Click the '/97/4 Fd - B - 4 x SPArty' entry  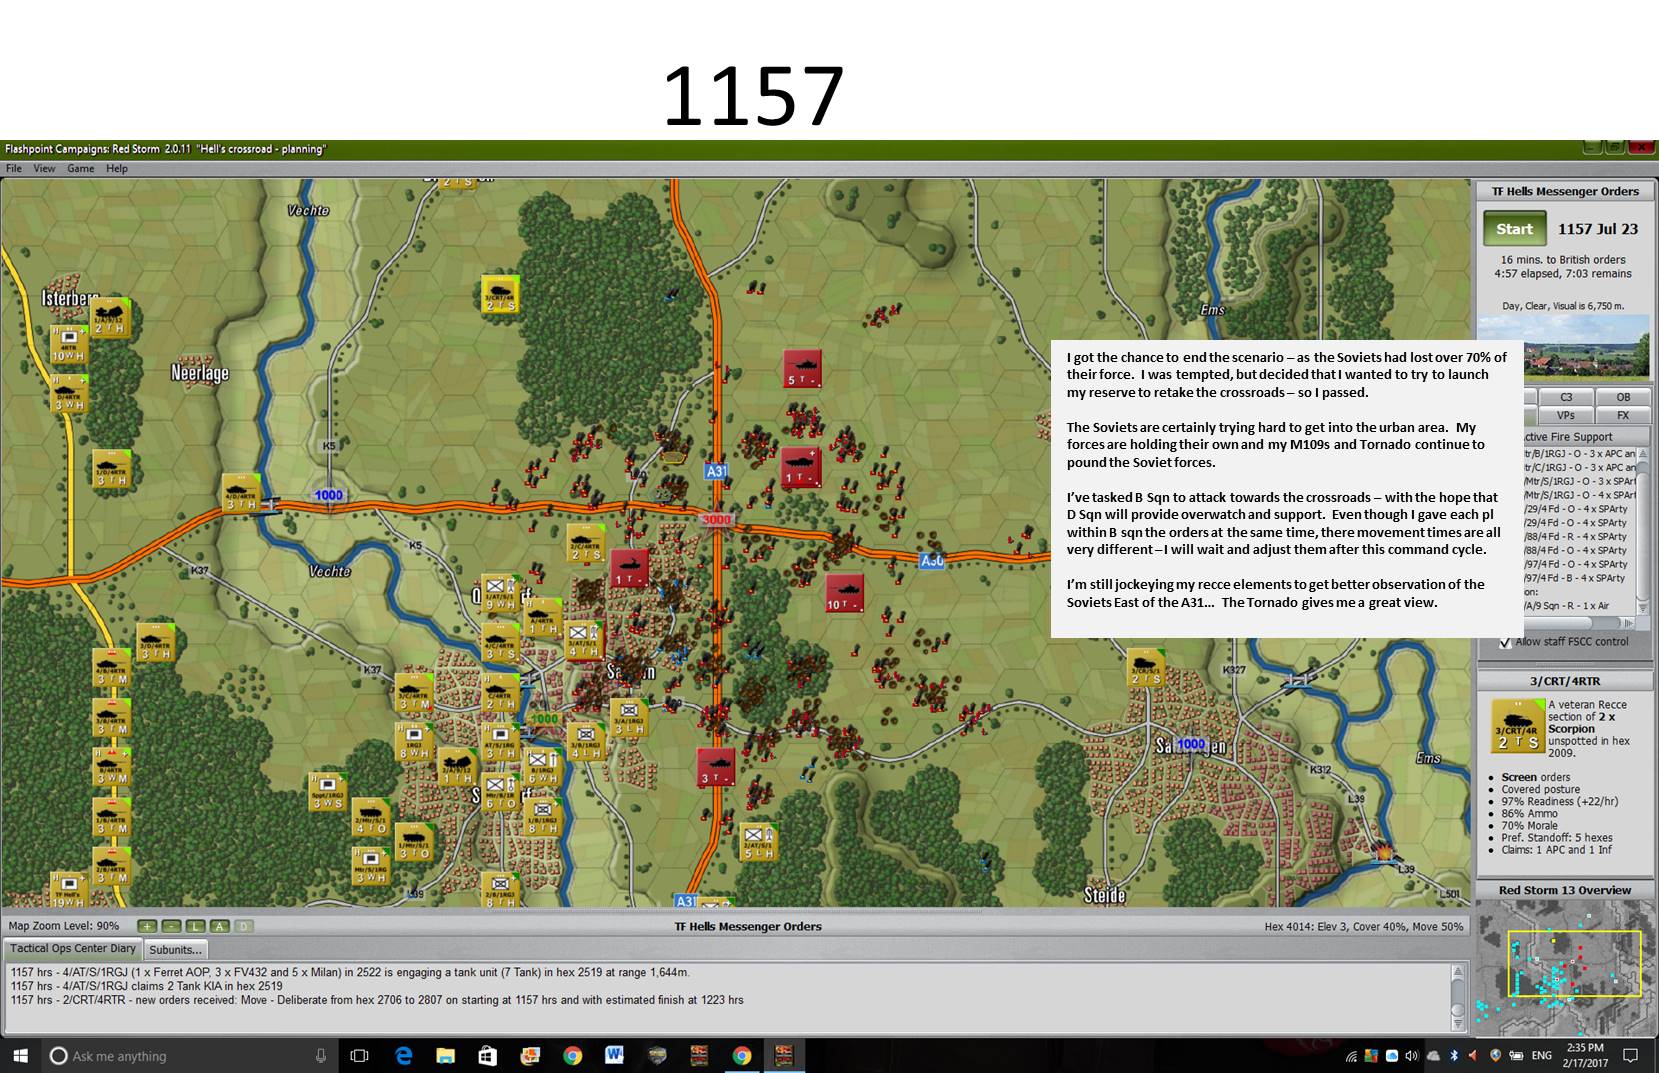point(1574,578)
